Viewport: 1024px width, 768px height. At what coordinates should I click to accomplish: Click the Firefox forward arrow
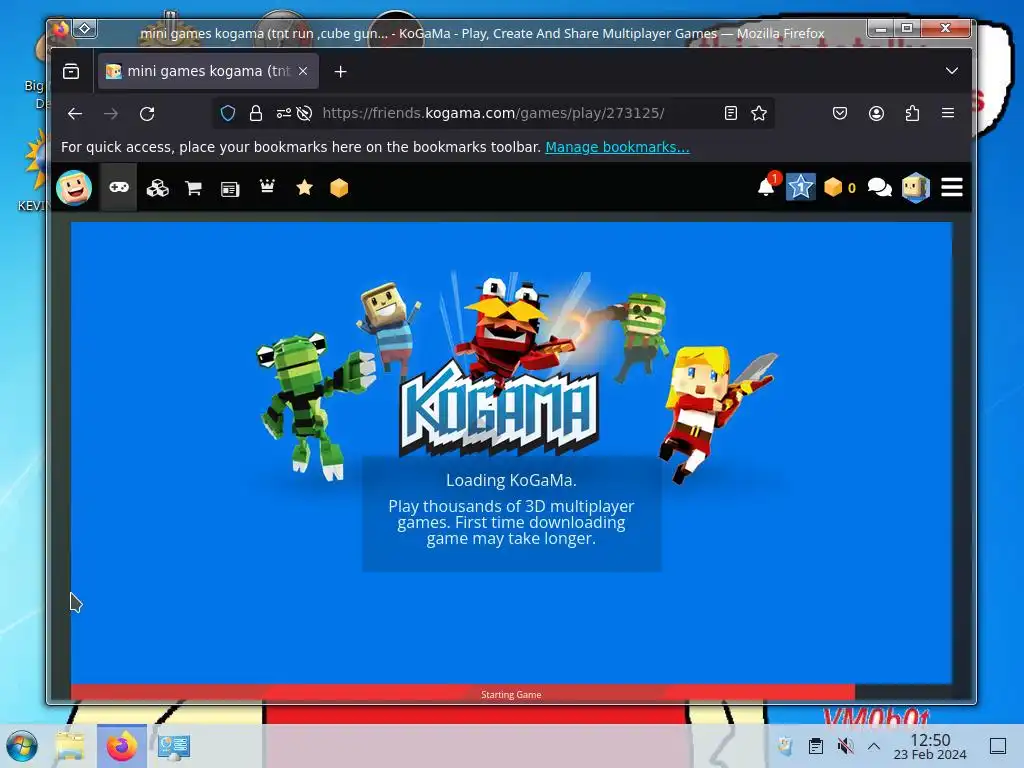pyautogui.click(x=111, y=114)
